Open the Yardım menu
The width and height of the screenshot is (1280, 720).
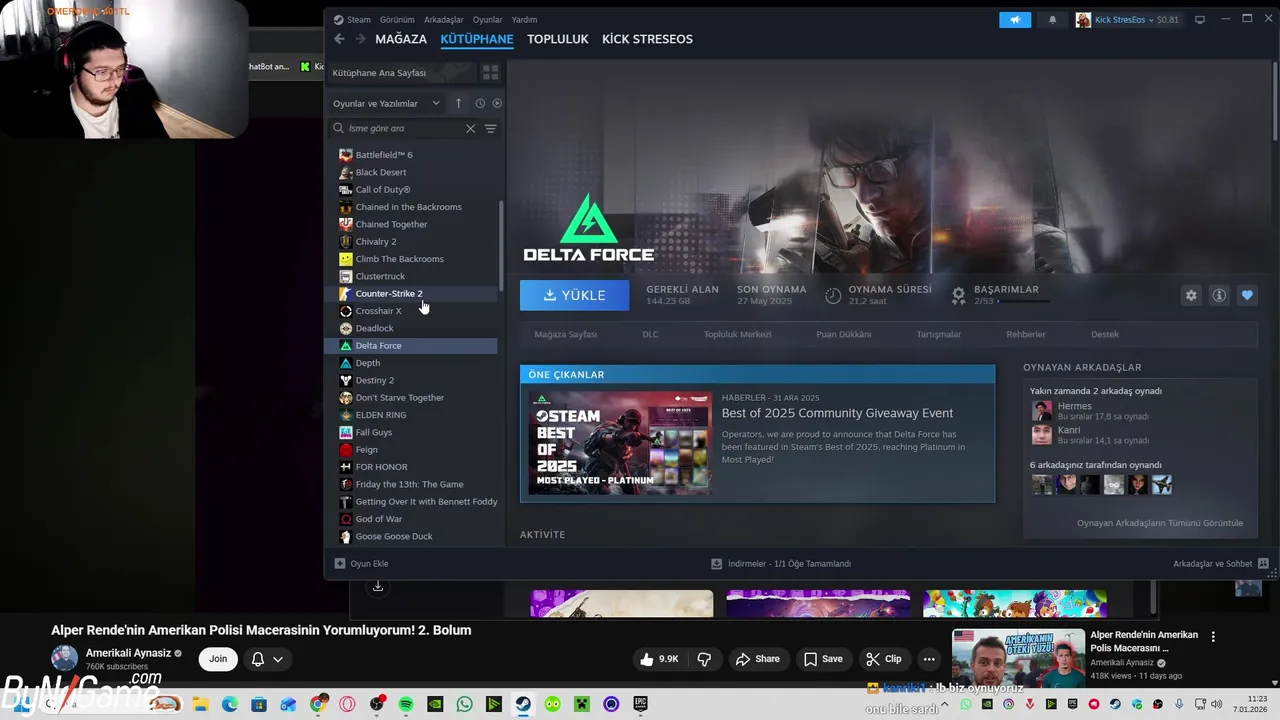524,19
